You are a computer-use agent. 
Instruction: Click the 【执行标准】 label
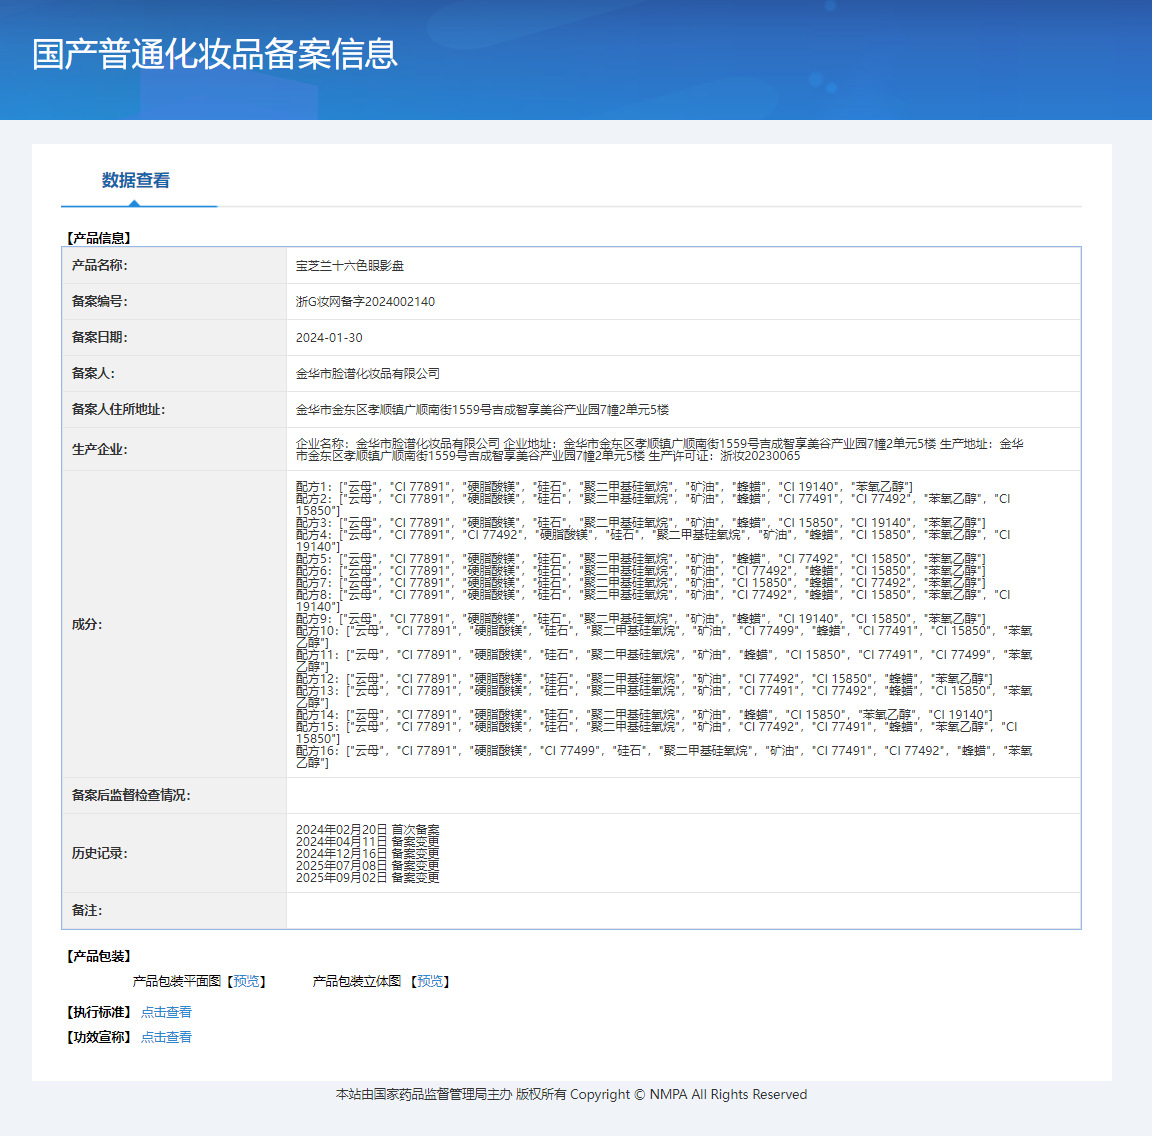tap(98, 1012)
